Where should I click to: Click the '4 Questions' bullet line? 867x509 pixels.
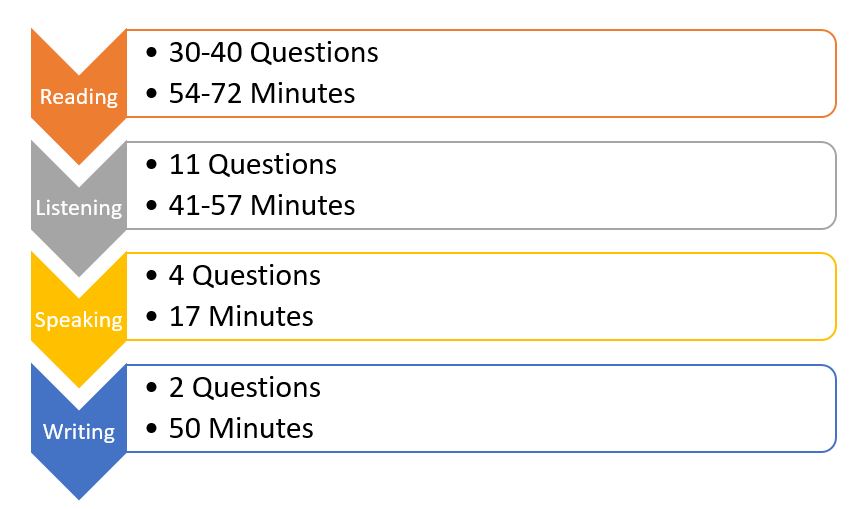(233, 276)
